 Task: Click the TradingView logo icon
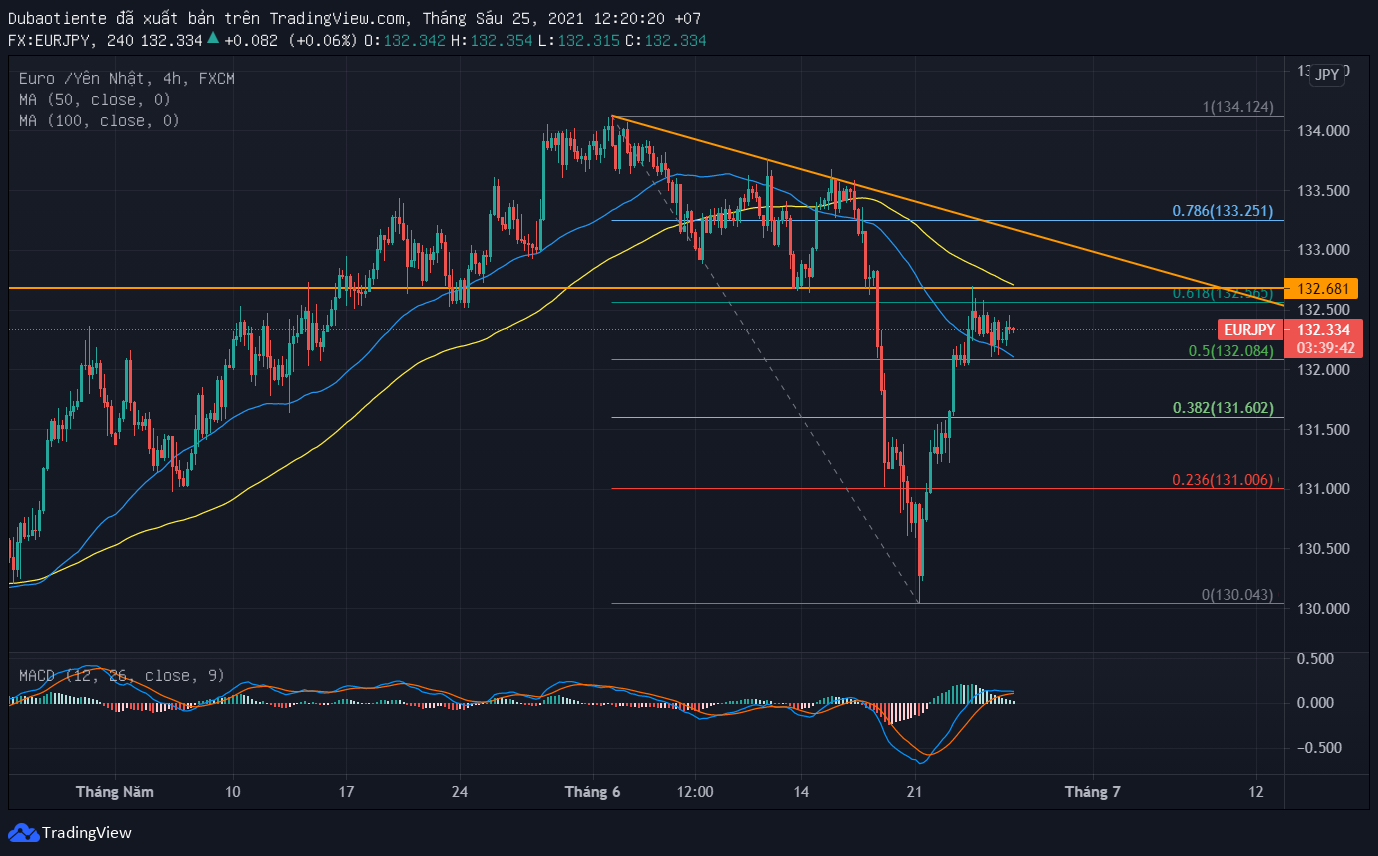[x=23, y=832]
